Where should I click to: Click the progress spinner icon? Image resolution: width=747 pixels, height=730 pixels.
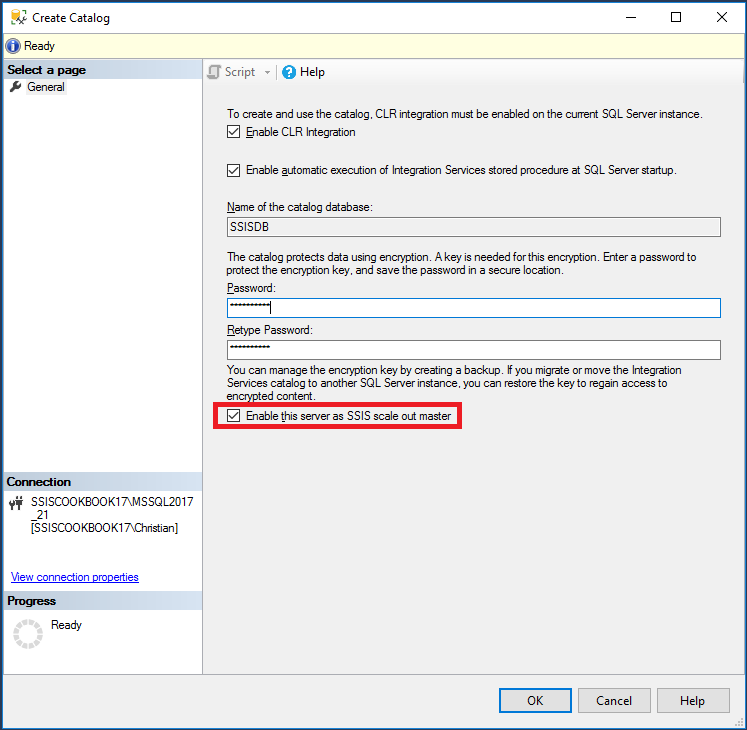[28, 634]
